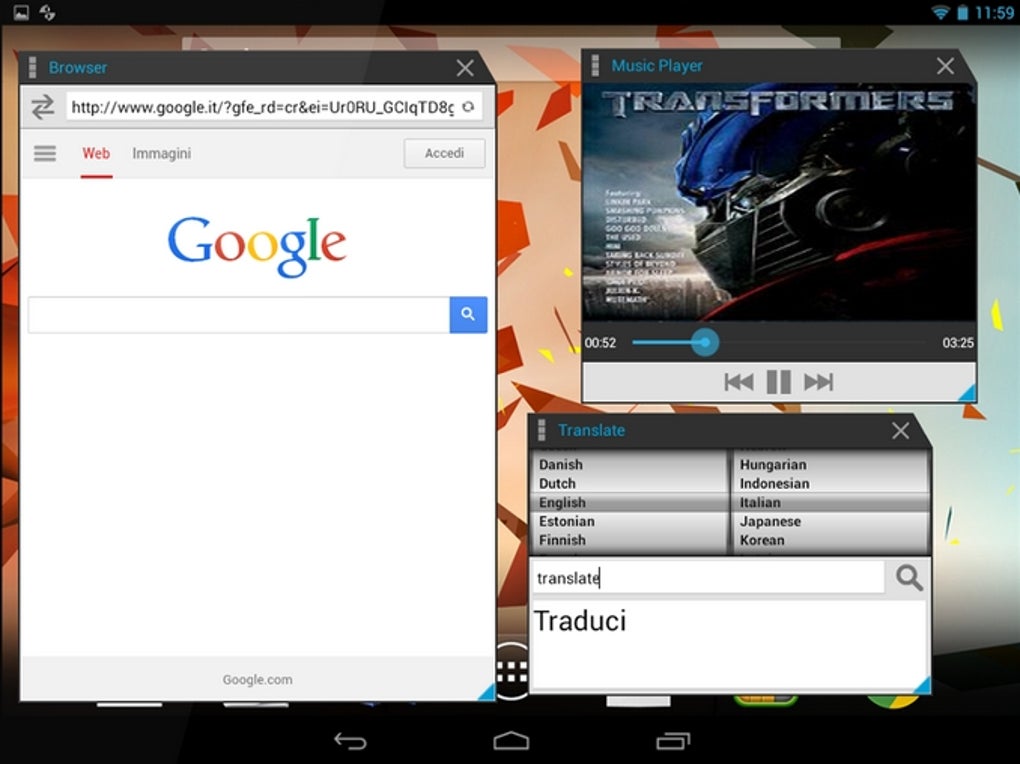The width and height of the screenshot is (1020, 764).
Task: Click the 00:52 elapsed time label
Action: click(x=600, y=343)
